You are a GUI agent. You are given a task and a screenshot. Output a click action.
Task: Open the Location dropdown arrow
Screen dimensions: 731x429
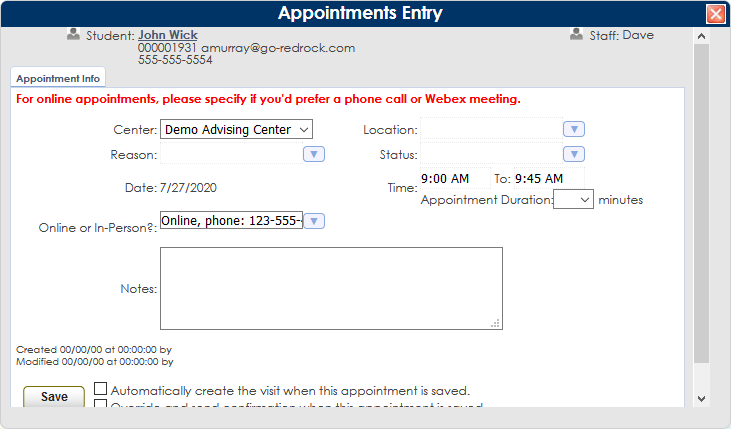coord(574,129)
